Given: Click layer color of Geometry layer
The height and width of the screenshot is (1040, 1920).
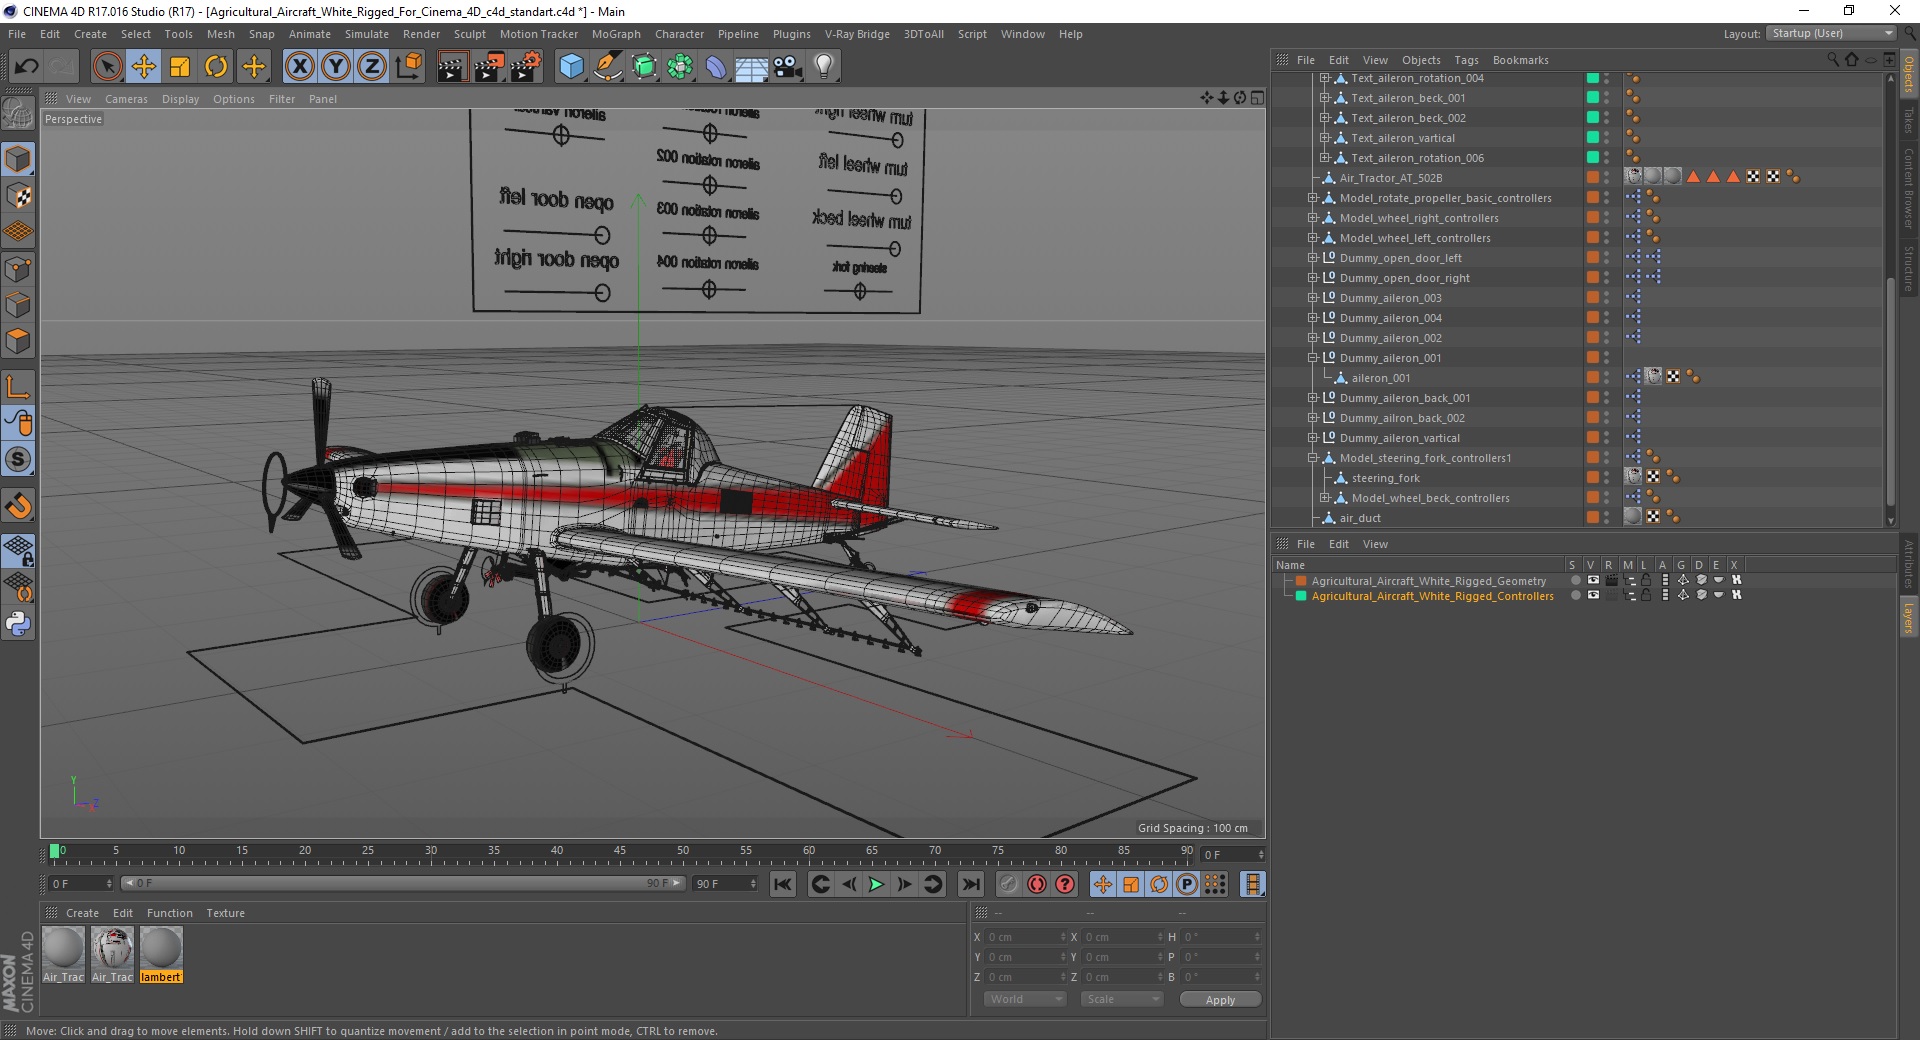Looking at the screenshot, I should [1301, 581].
